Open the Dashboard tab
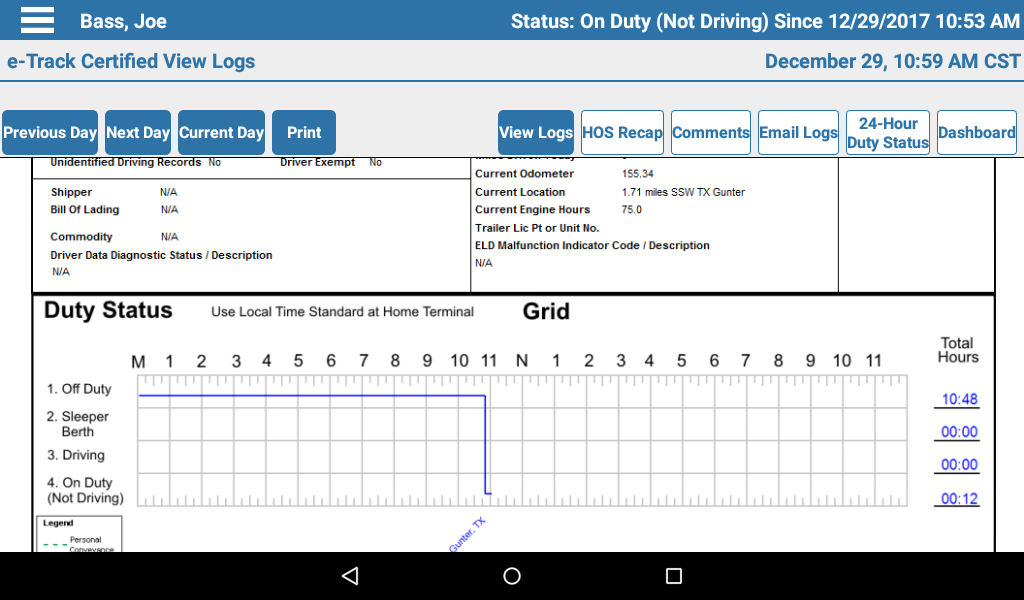 (x=977, y=133)
